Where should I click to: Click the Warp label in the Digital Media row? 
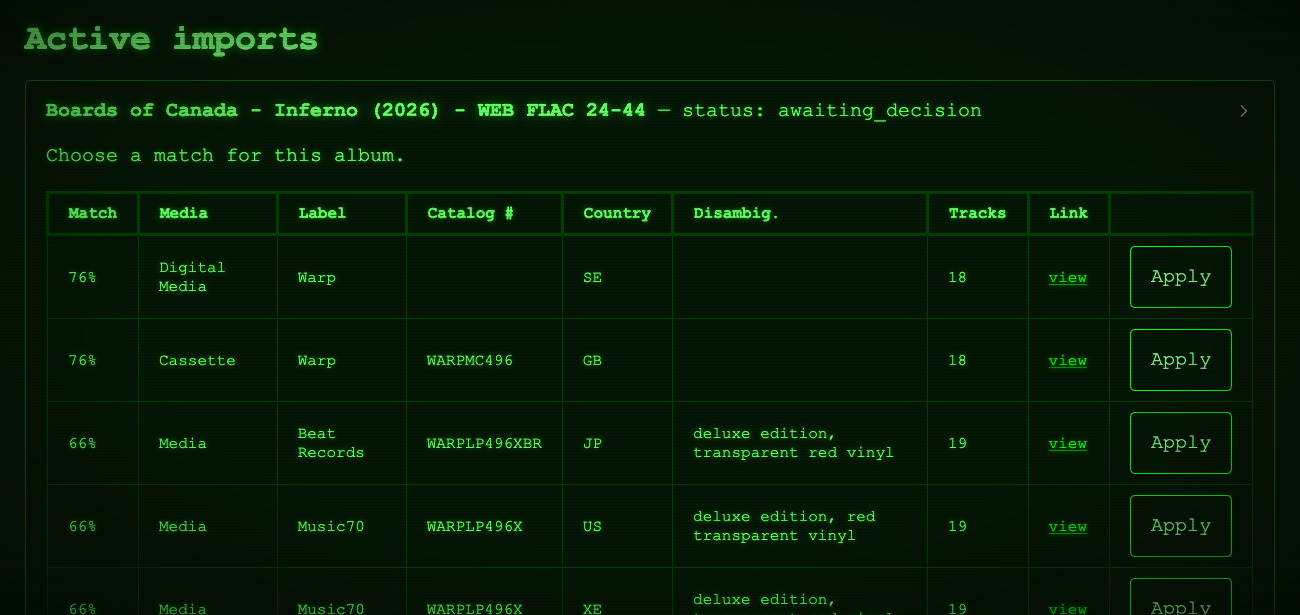click(317, 277)
